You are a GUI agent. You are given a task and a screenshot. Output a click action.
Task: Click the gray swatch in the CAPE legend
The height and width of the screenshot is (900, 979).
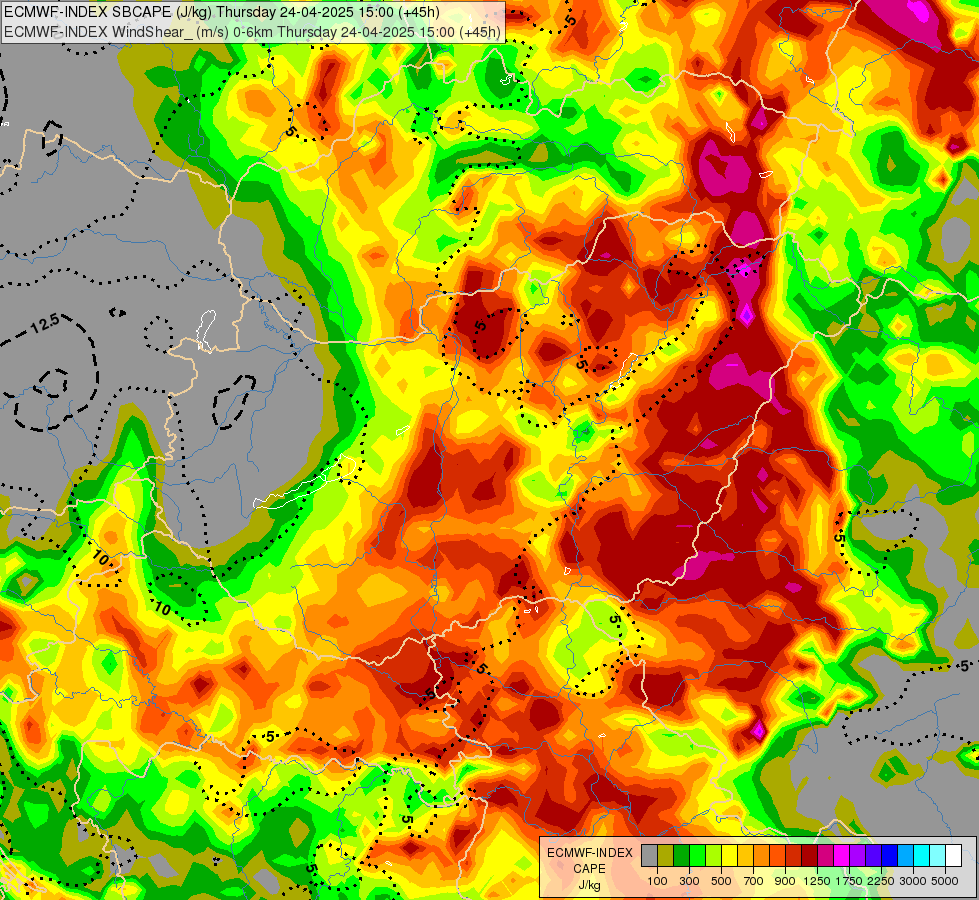pos(649,855)
